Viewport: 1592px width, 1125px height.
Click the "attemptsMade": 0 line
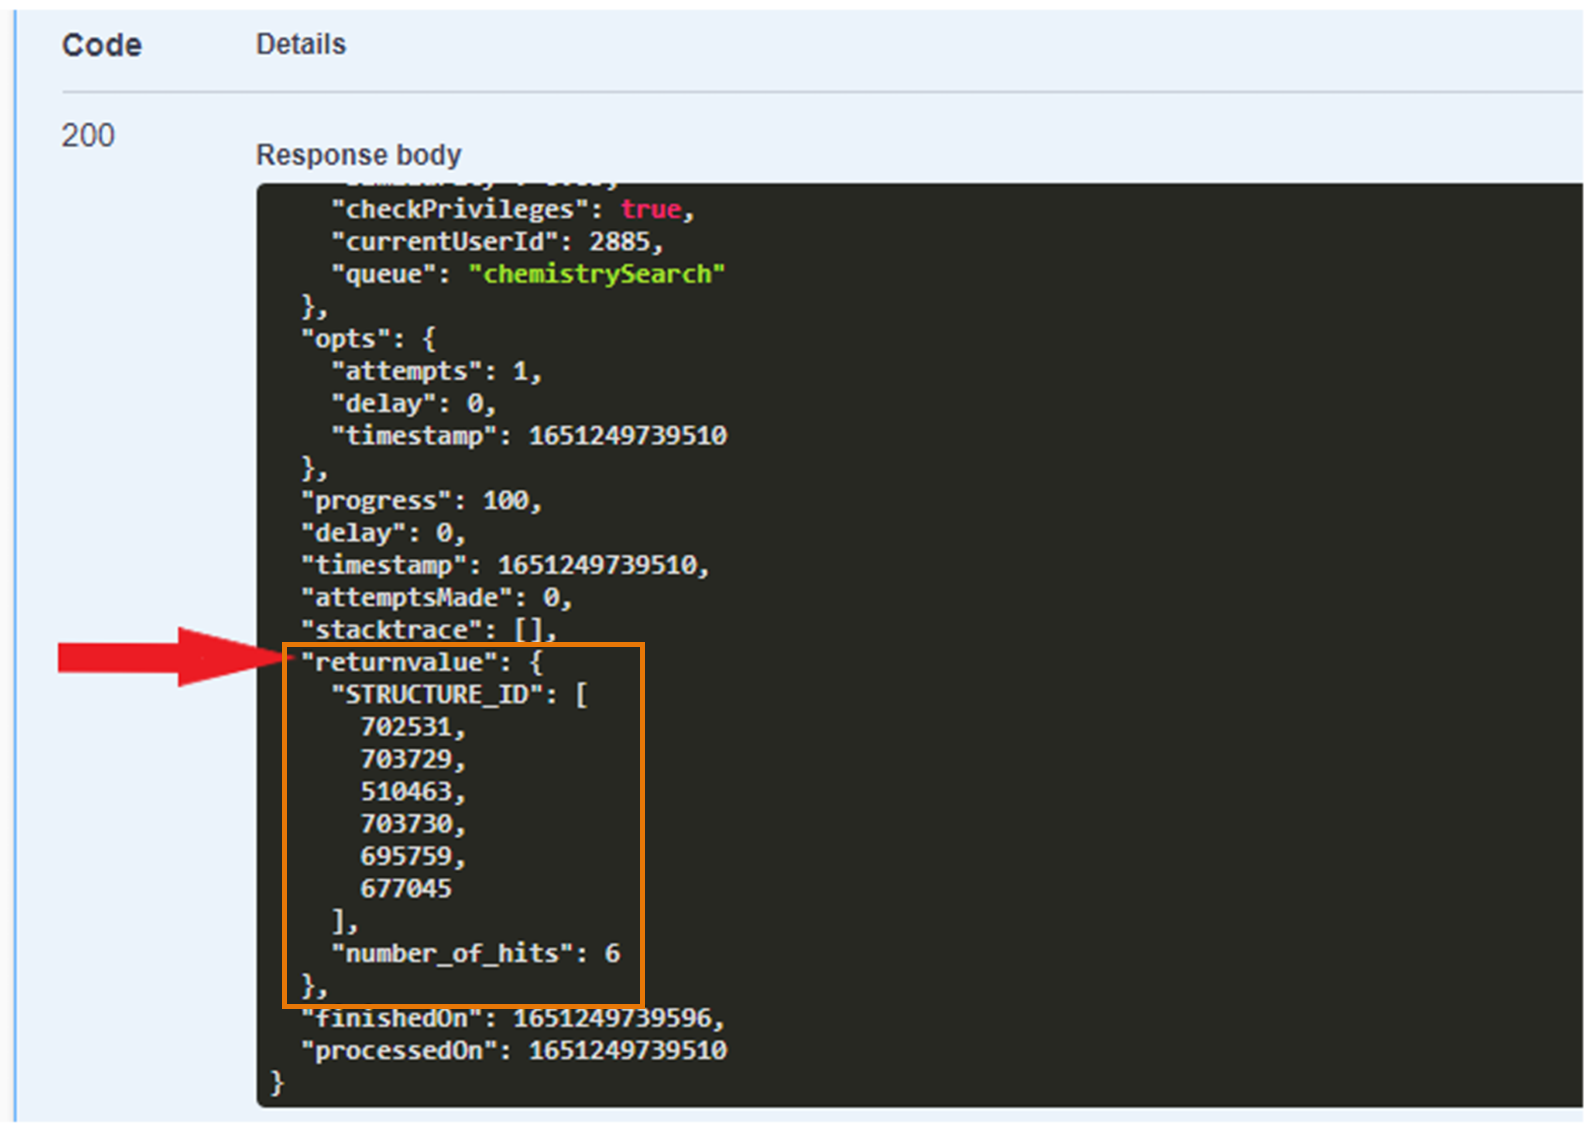437,597
